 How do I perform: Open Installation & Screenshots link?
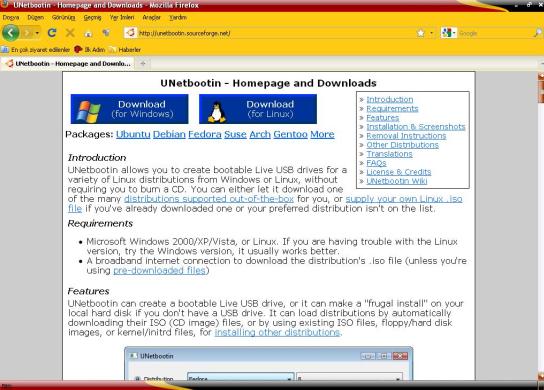pos(416,127)
